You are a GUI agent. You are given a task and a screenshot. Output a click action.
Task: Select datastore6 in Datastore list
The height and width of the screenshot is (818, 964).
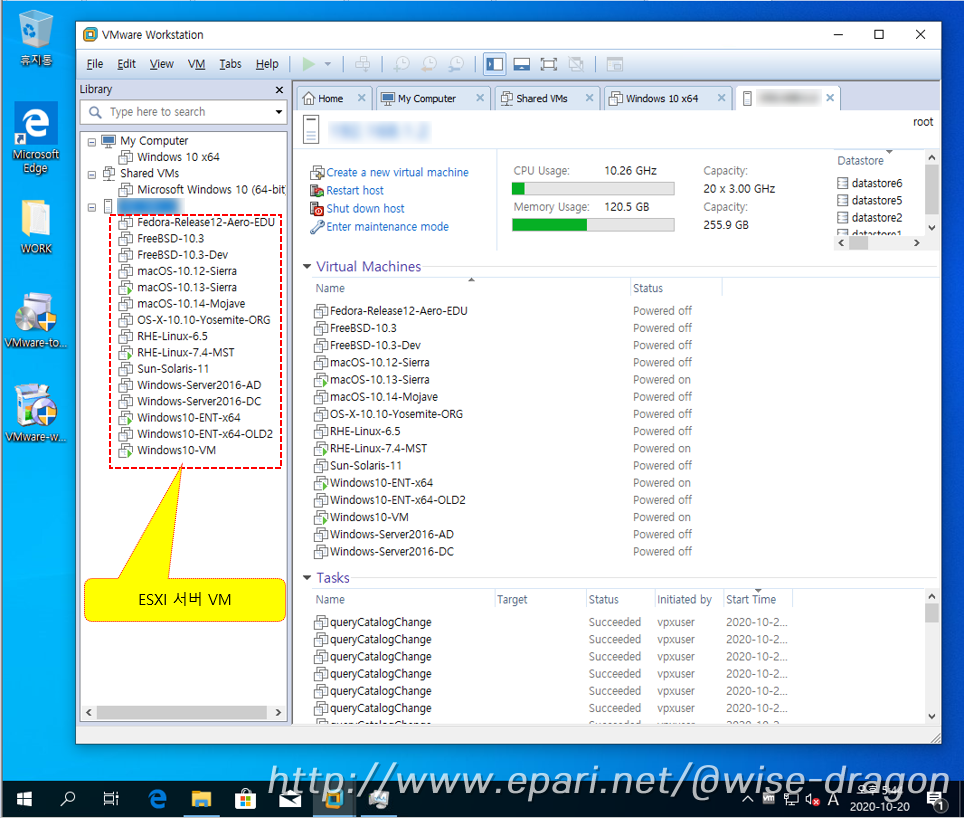(x=877, y=183)
